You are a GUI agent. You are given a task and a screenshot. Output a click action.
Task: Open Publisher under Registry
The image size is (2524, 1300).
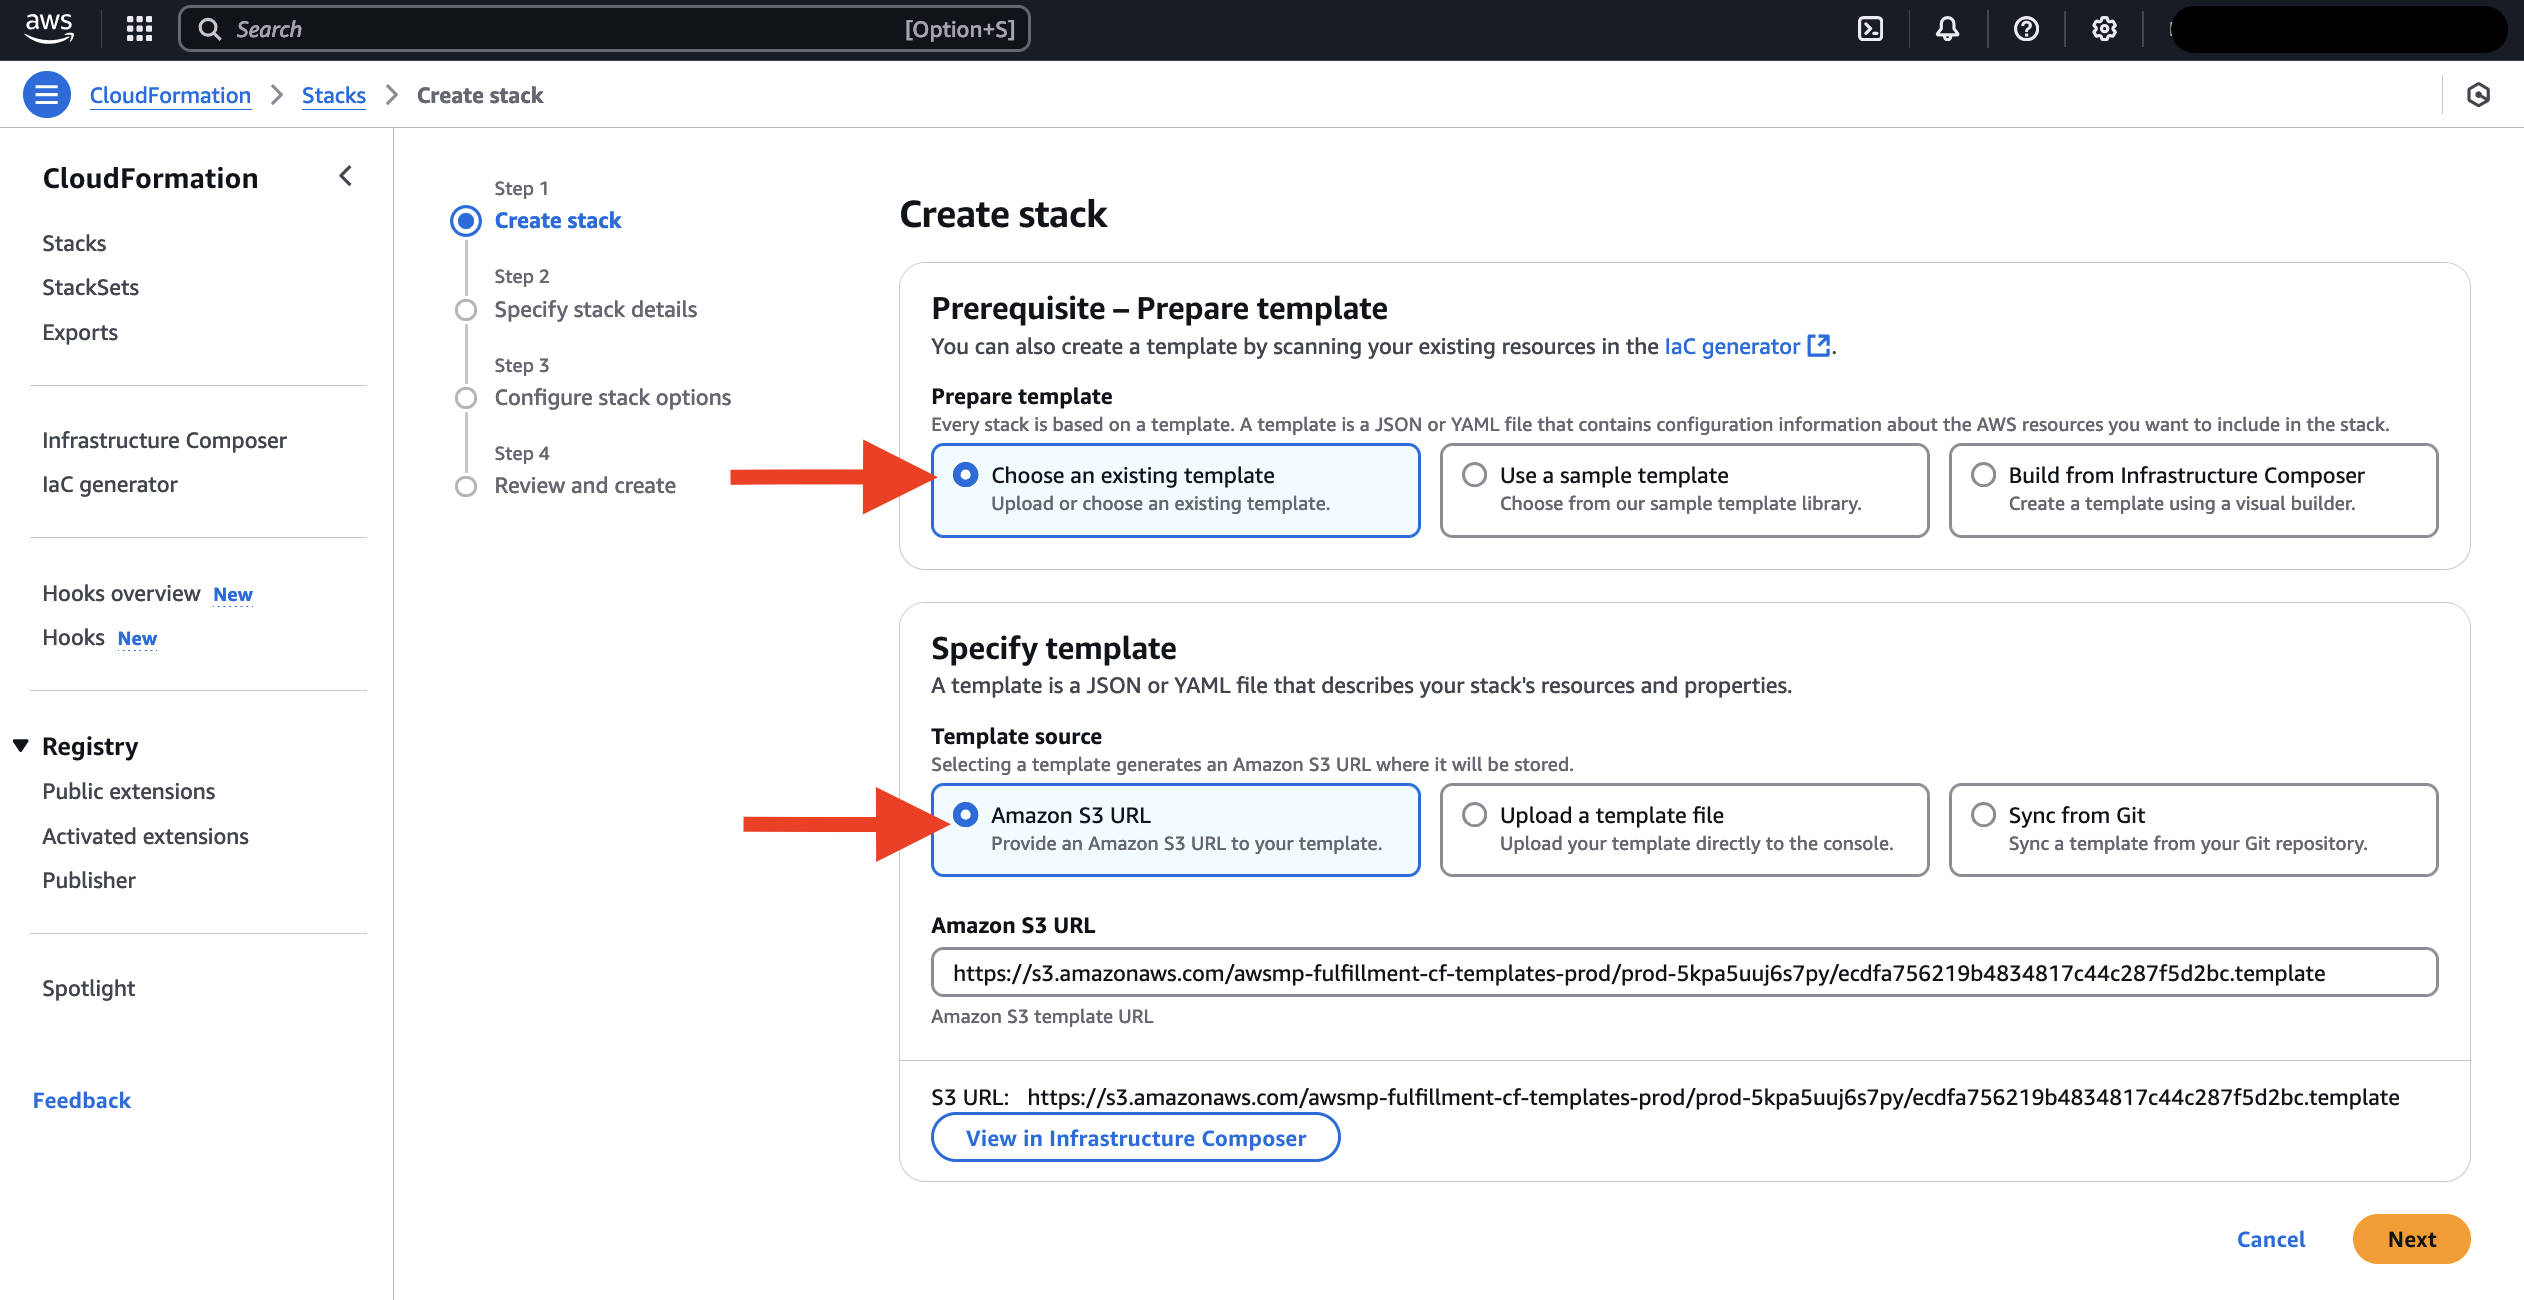(x=89, y=880)
